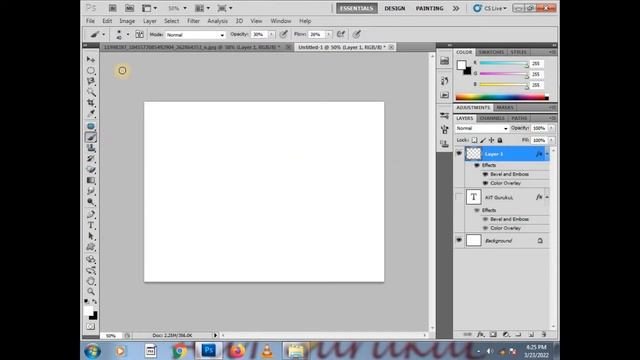The image size is (640, 360).
Task: Open the Filter menu
Action: [193, 21]
